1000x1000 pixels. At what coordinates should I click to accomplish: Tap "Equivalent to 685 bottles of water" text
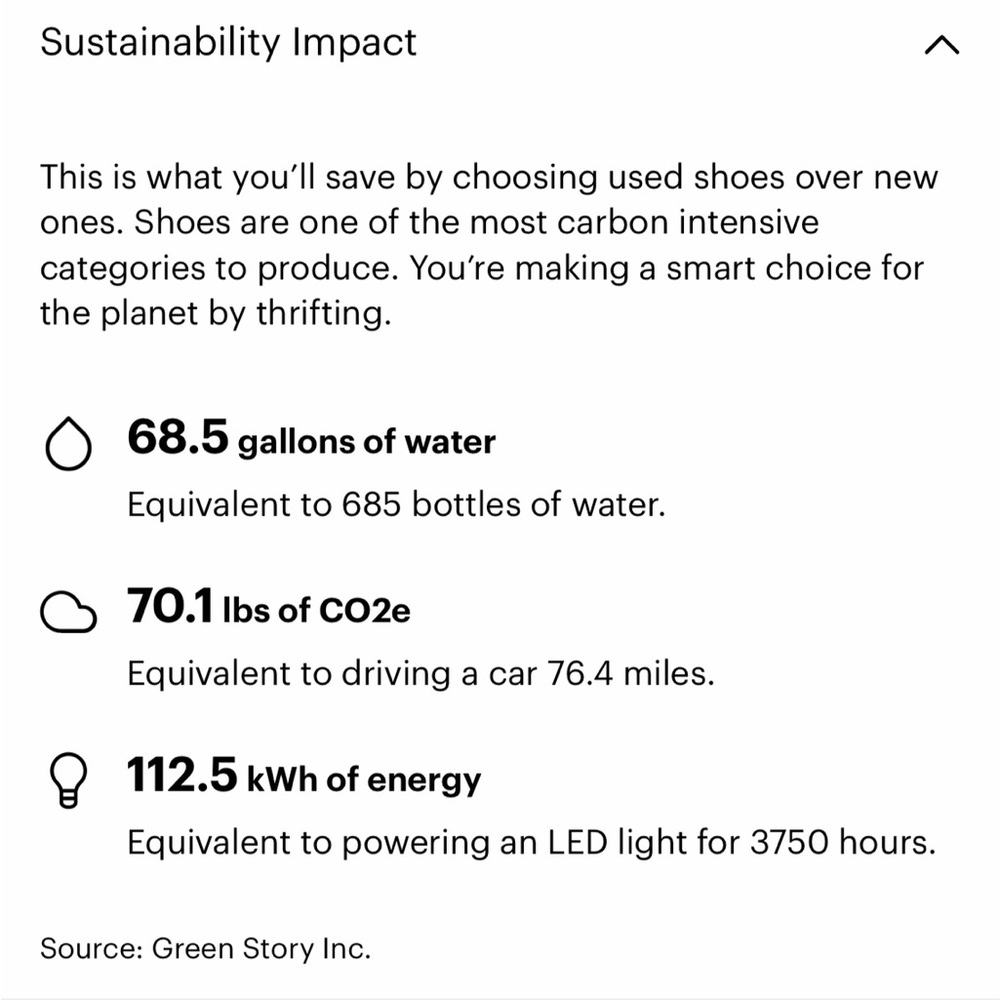395,505
